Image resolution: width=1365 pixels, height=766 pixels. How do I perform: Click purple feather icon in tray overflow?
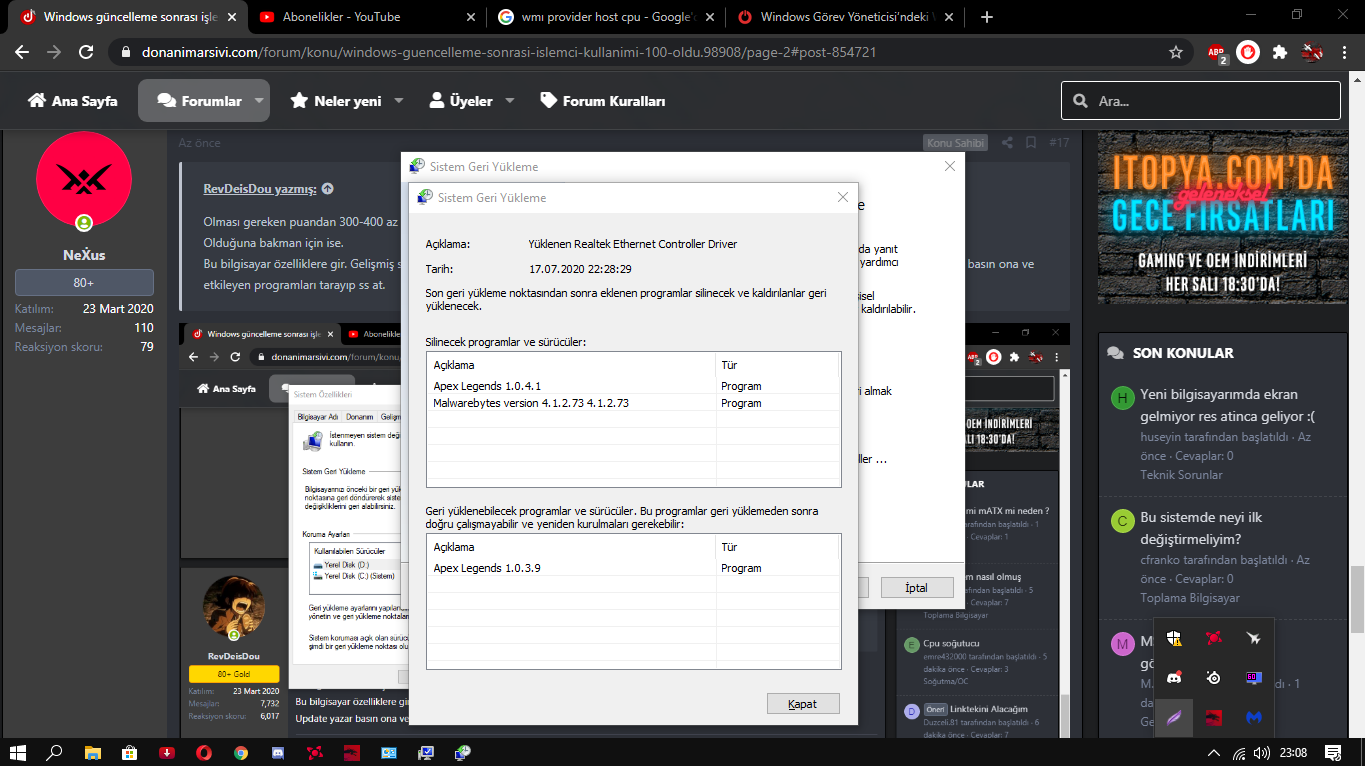pyautogui.click(x=1174, y=717)
